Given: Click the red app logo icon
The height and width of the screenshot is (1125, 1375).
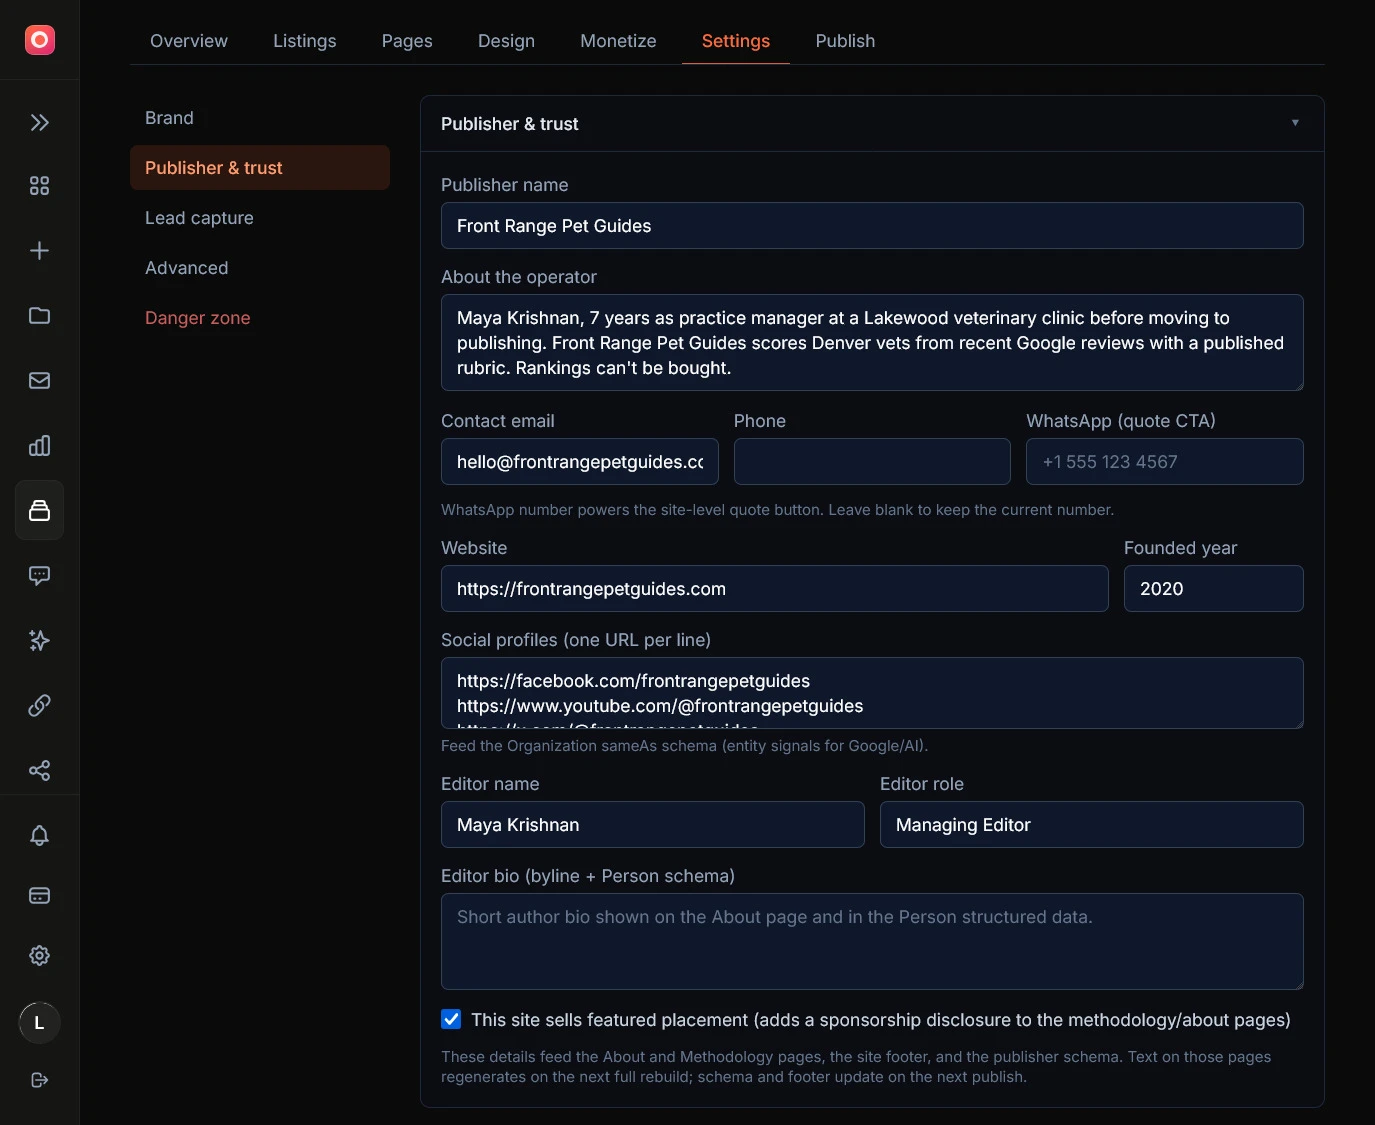Looking at the screenshot, I should [39, 40].
